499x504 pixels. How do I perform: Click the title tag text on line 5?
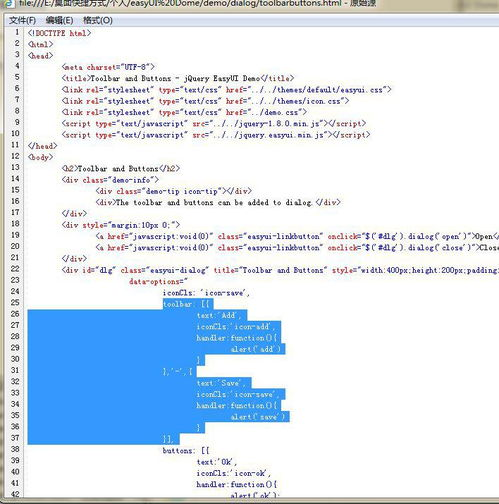click(178, 78)
